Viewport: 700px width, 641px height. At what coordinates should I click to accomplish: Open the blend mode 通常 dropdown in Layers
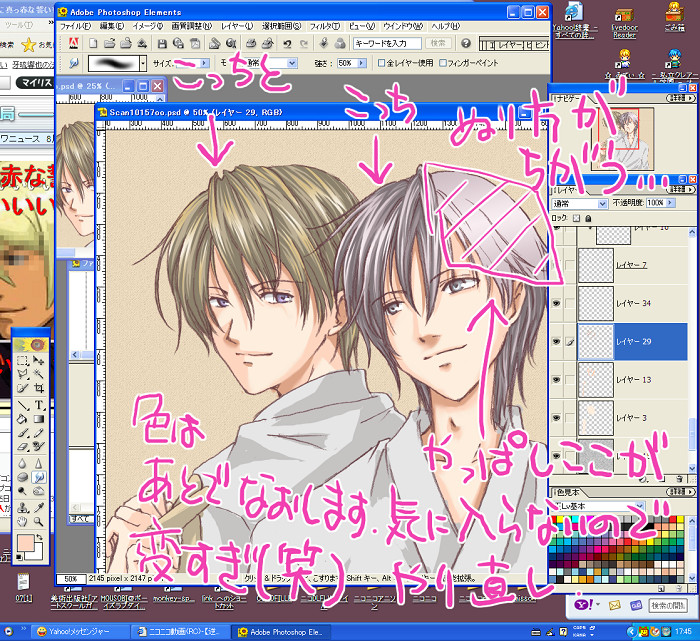pyautogui.click(x=602, y=204)
